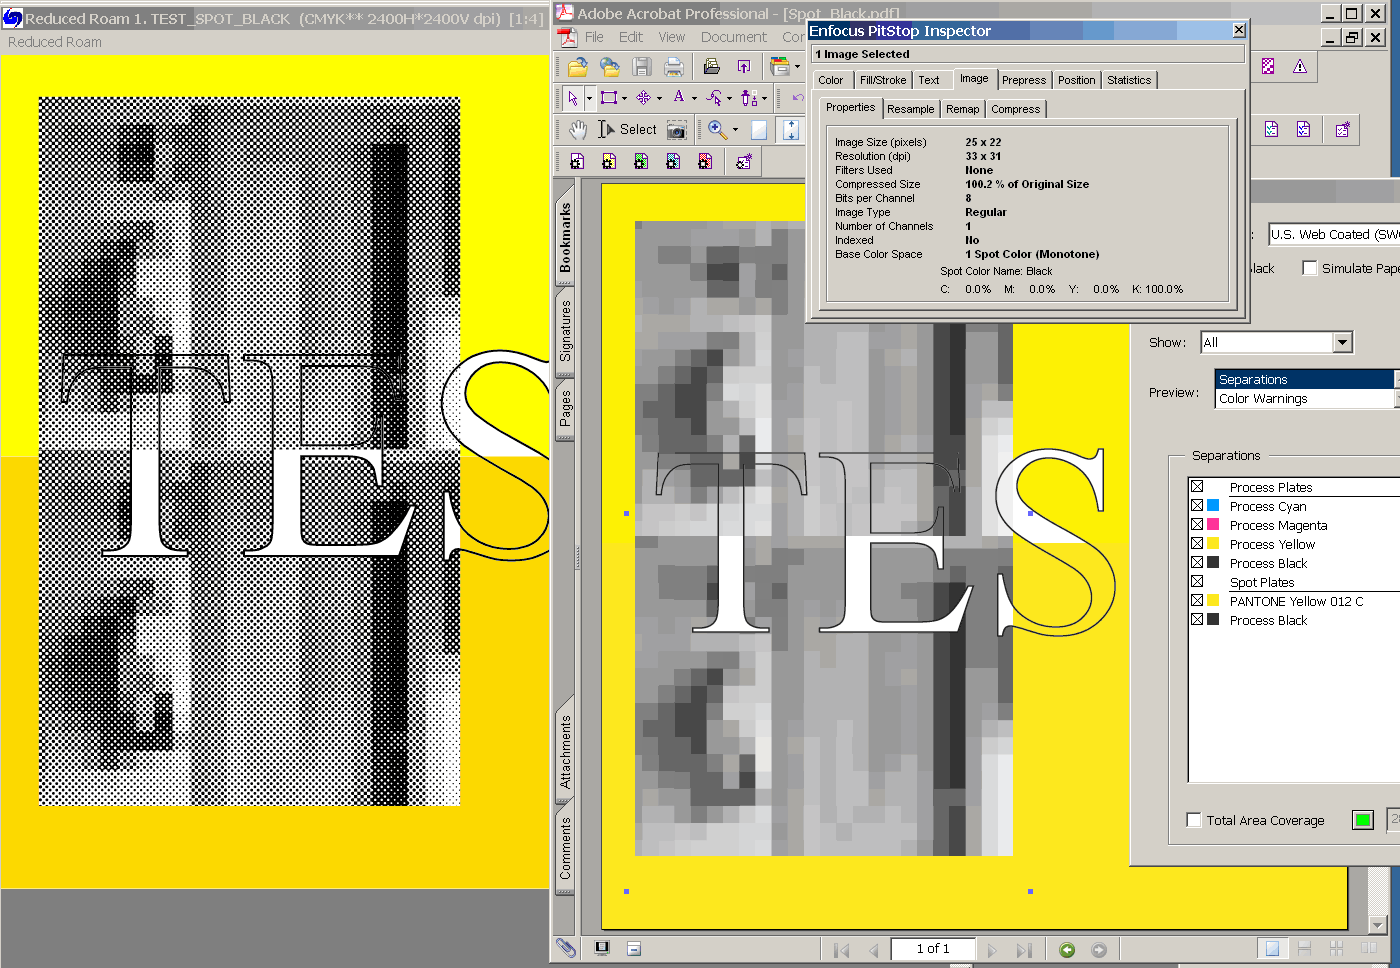Toggle the Process Magenta separation checkbox
The height and width of the screenshot is (968, 1400).
pyautogui.click(x=1197, y=525)
